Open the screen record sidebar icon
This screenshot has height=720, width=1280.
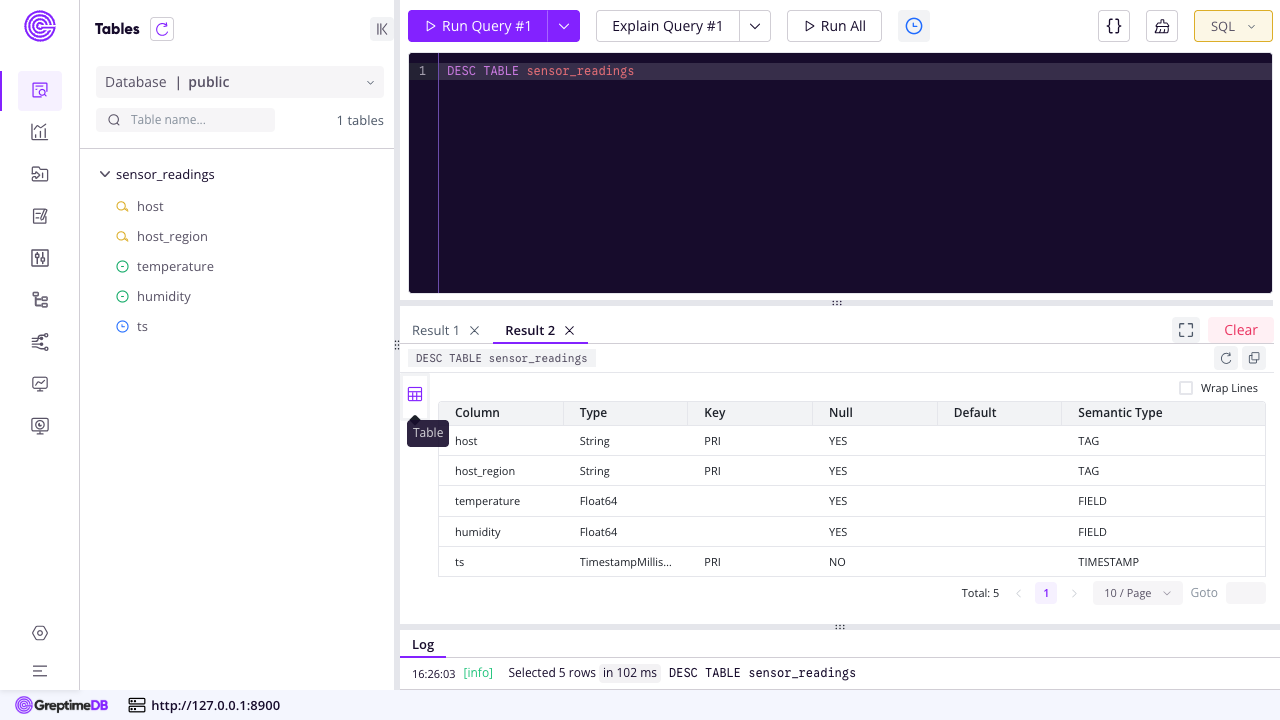[x=40, y=426]
